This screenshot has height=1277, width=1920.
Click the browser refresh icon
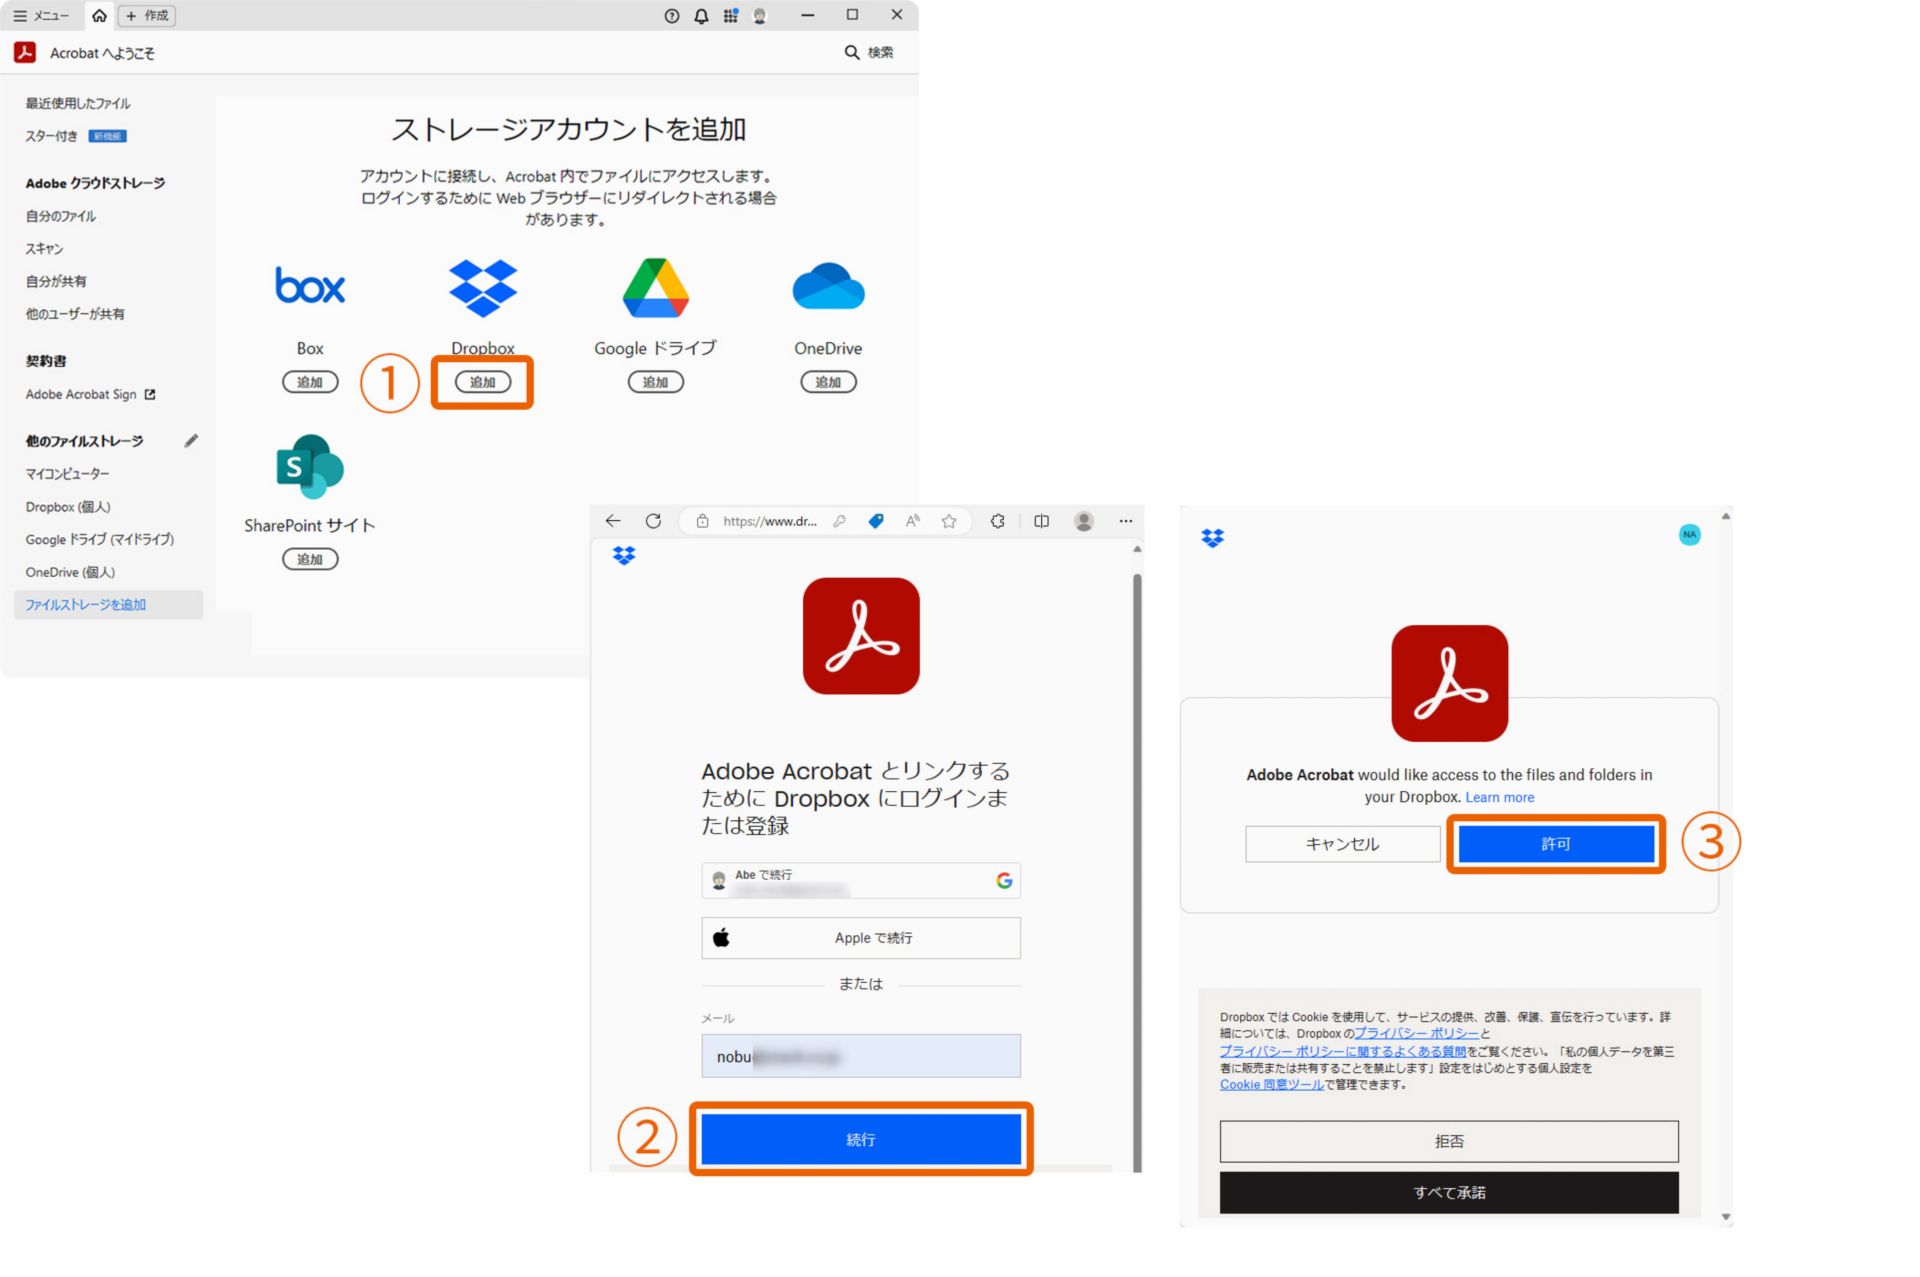pos(653,521)
